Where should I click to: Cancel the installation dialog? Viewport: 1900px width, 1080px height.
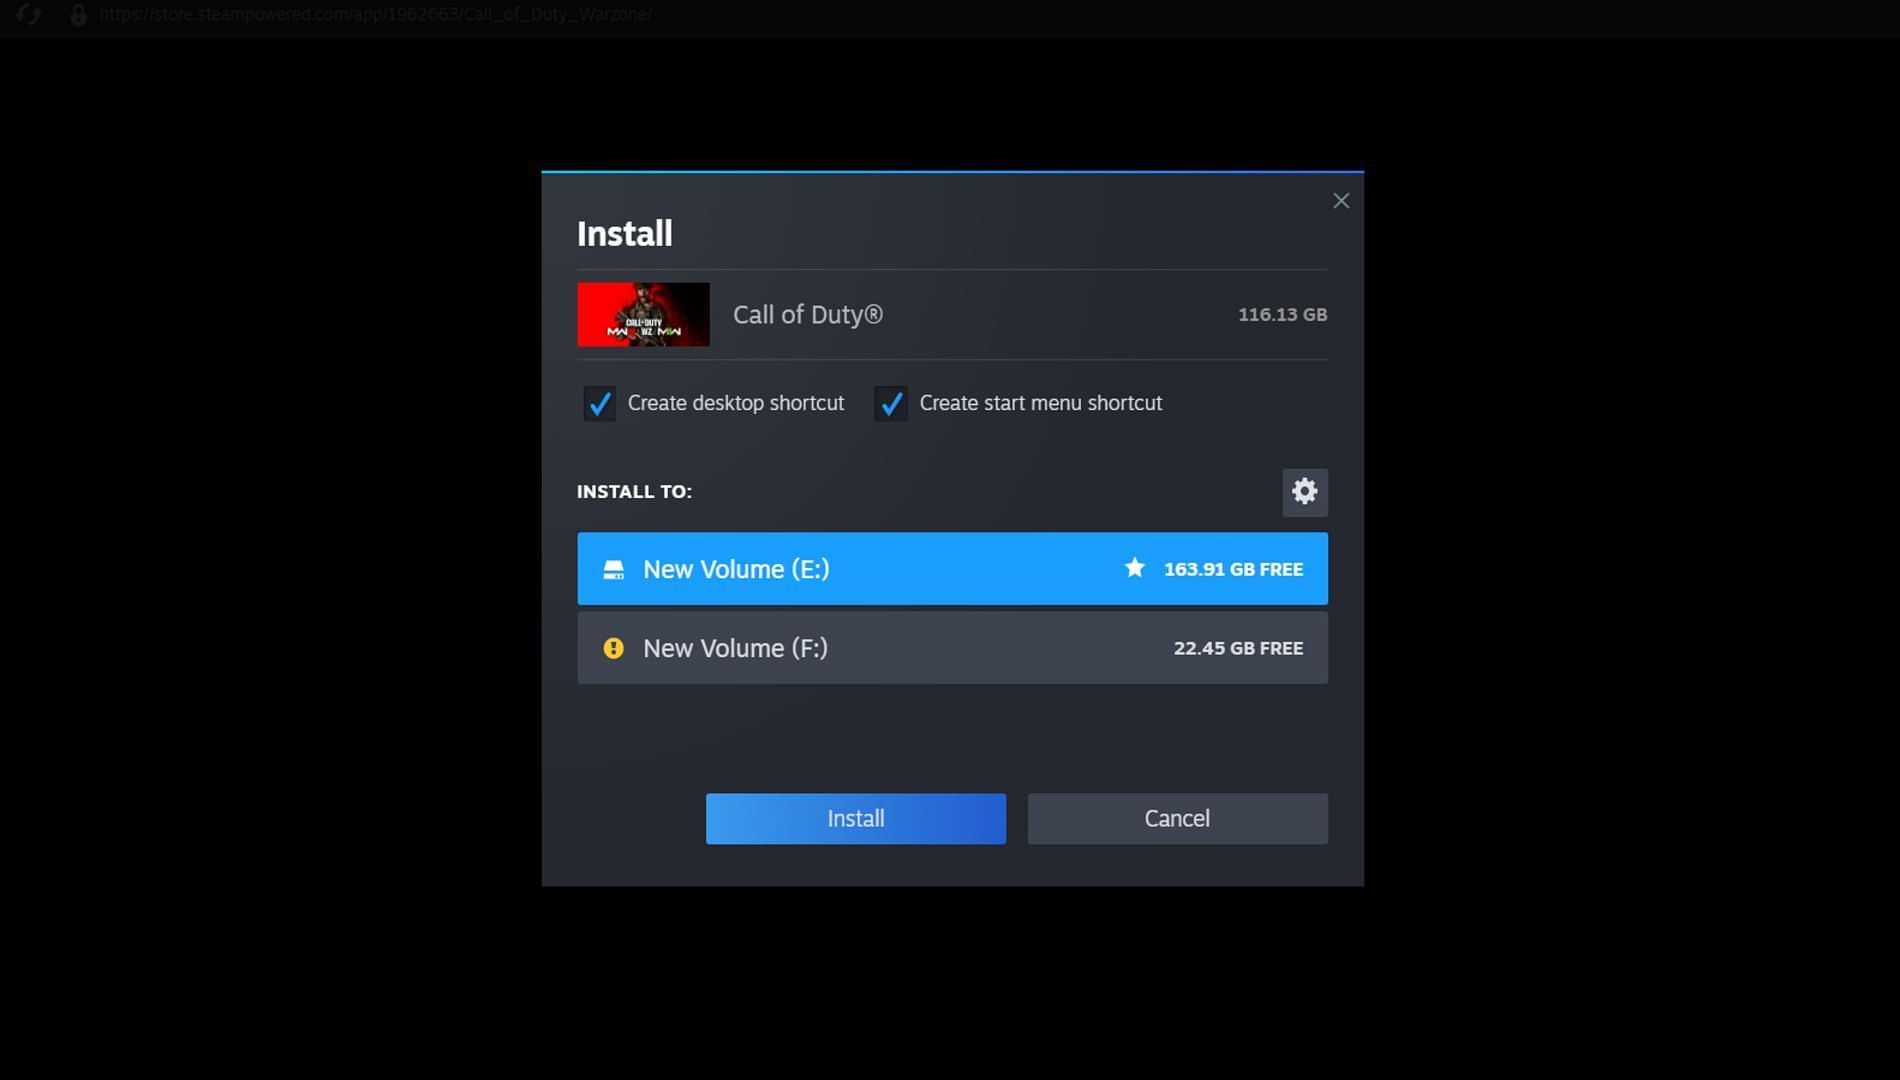pyautogui.click(x=1177, y=819)
